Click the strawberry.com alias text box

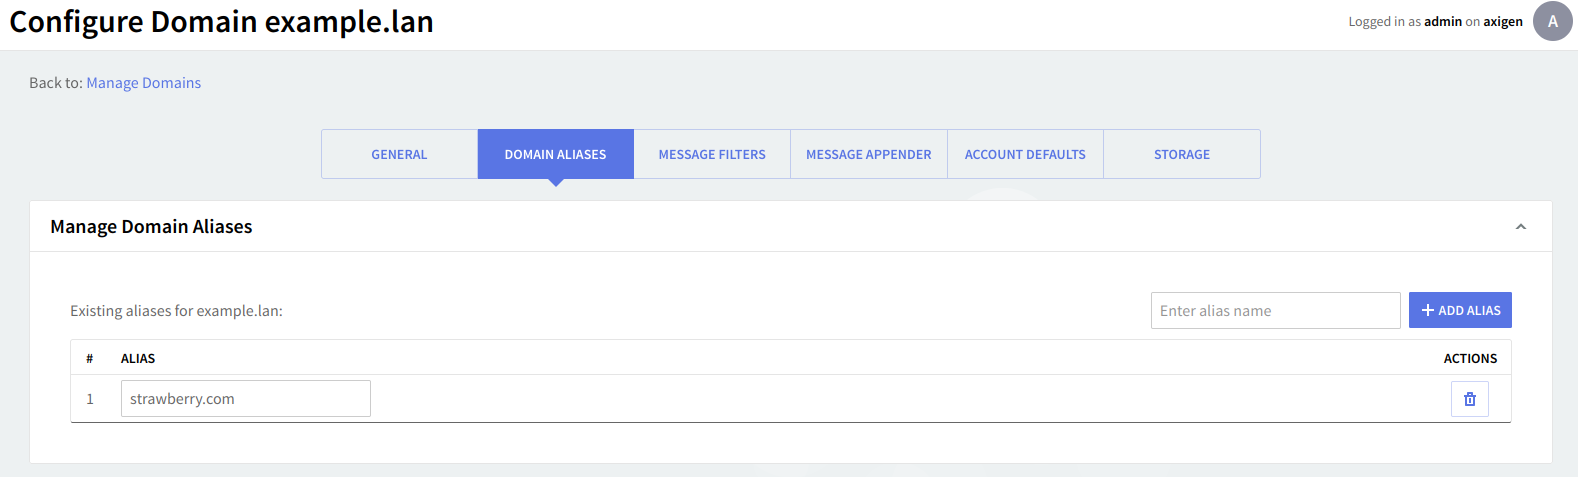click(x=245, y=398)
